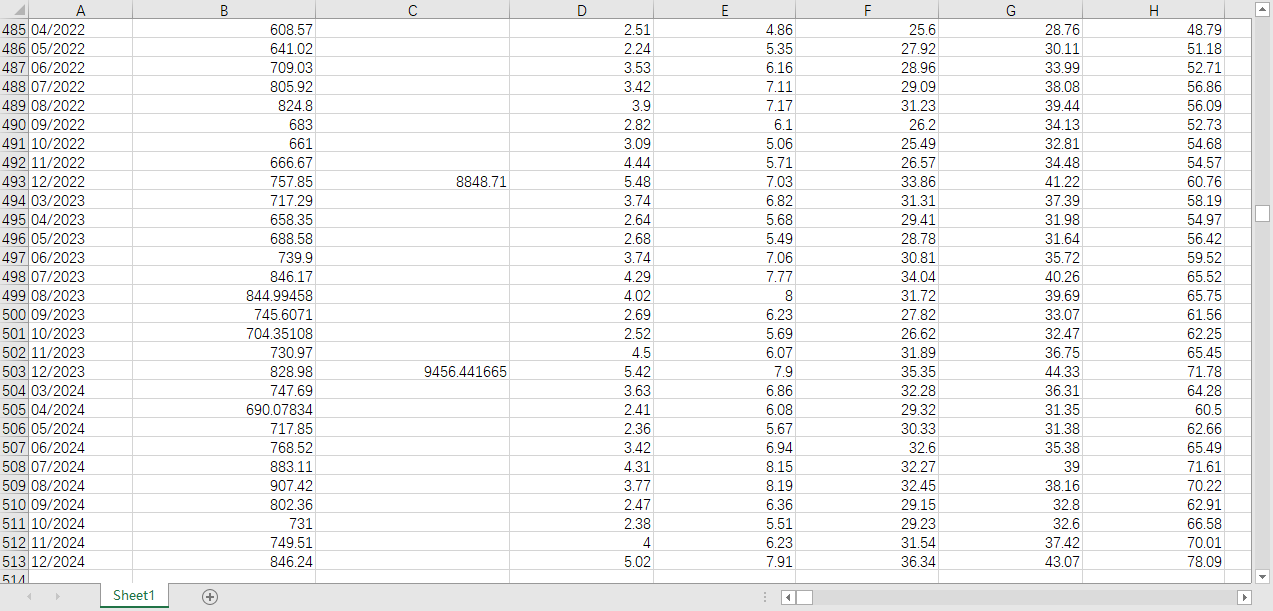Click cell with value 2.51

[581, 30]
